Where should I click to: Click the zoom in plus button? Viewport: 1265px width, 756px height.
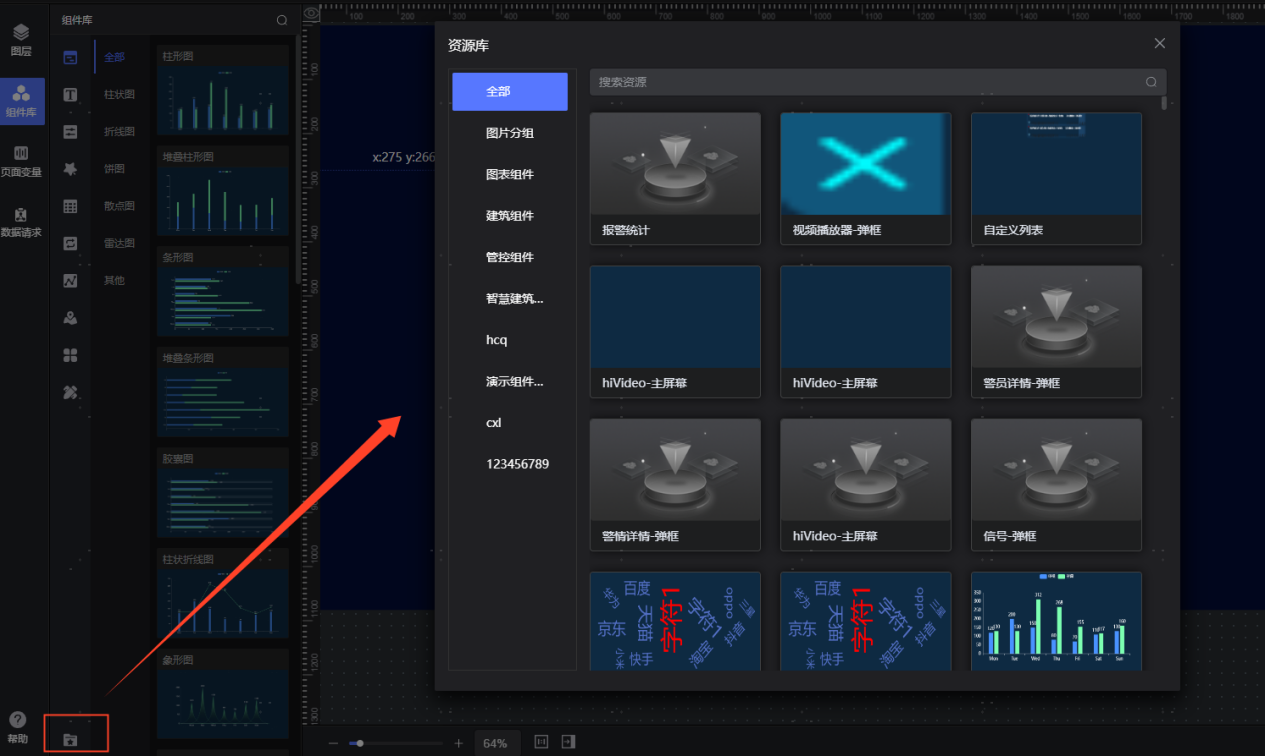coord(459,743)
